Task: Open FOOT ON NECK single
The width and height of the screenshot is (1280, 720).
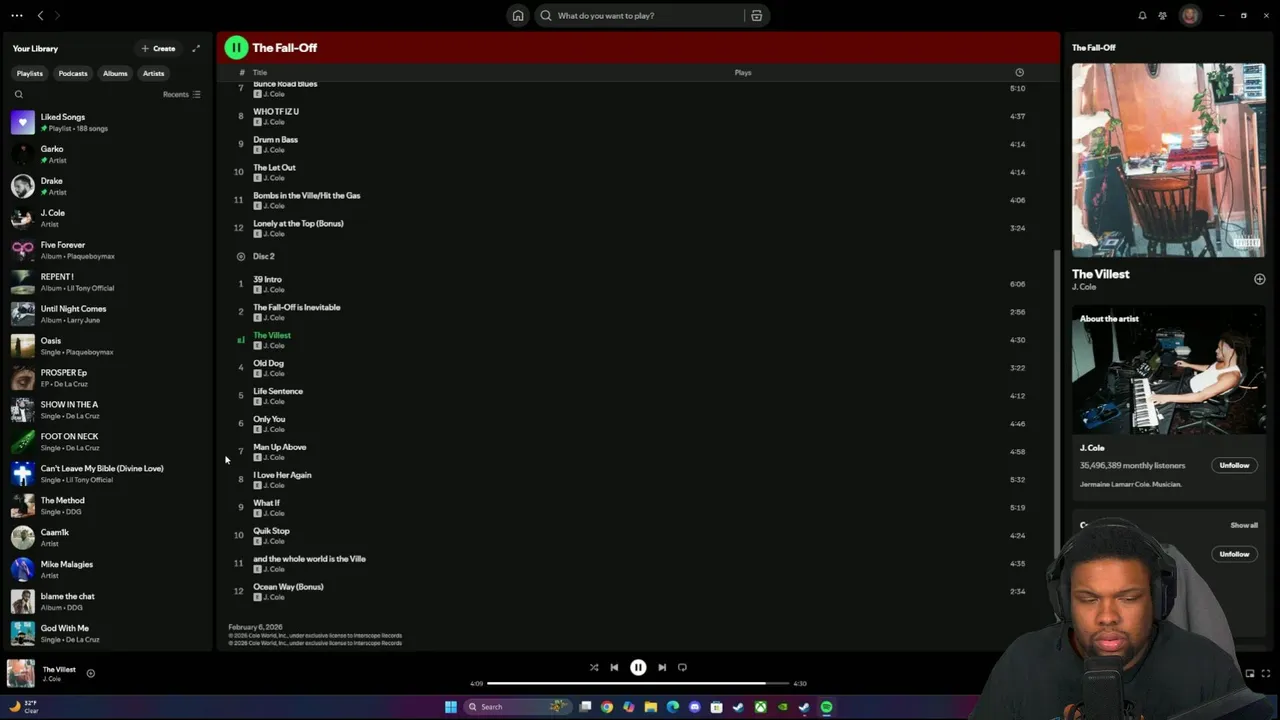Action: (x=107, y=442)
